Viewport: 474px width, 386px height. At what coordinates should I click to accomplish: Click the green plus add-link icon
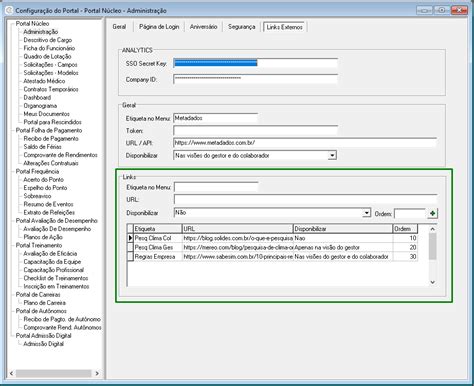click(x=432, y=213)
